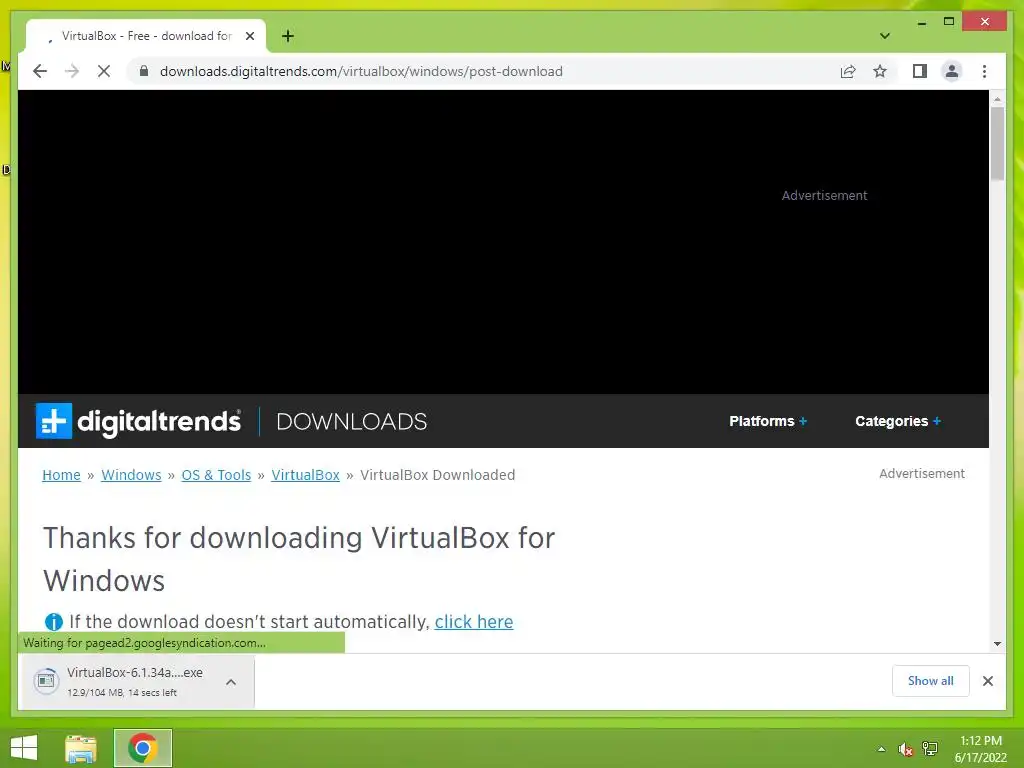Click Chrome taskbar icon
Image resolution: width=1024 pixels, height=768 pixels.
142,748
